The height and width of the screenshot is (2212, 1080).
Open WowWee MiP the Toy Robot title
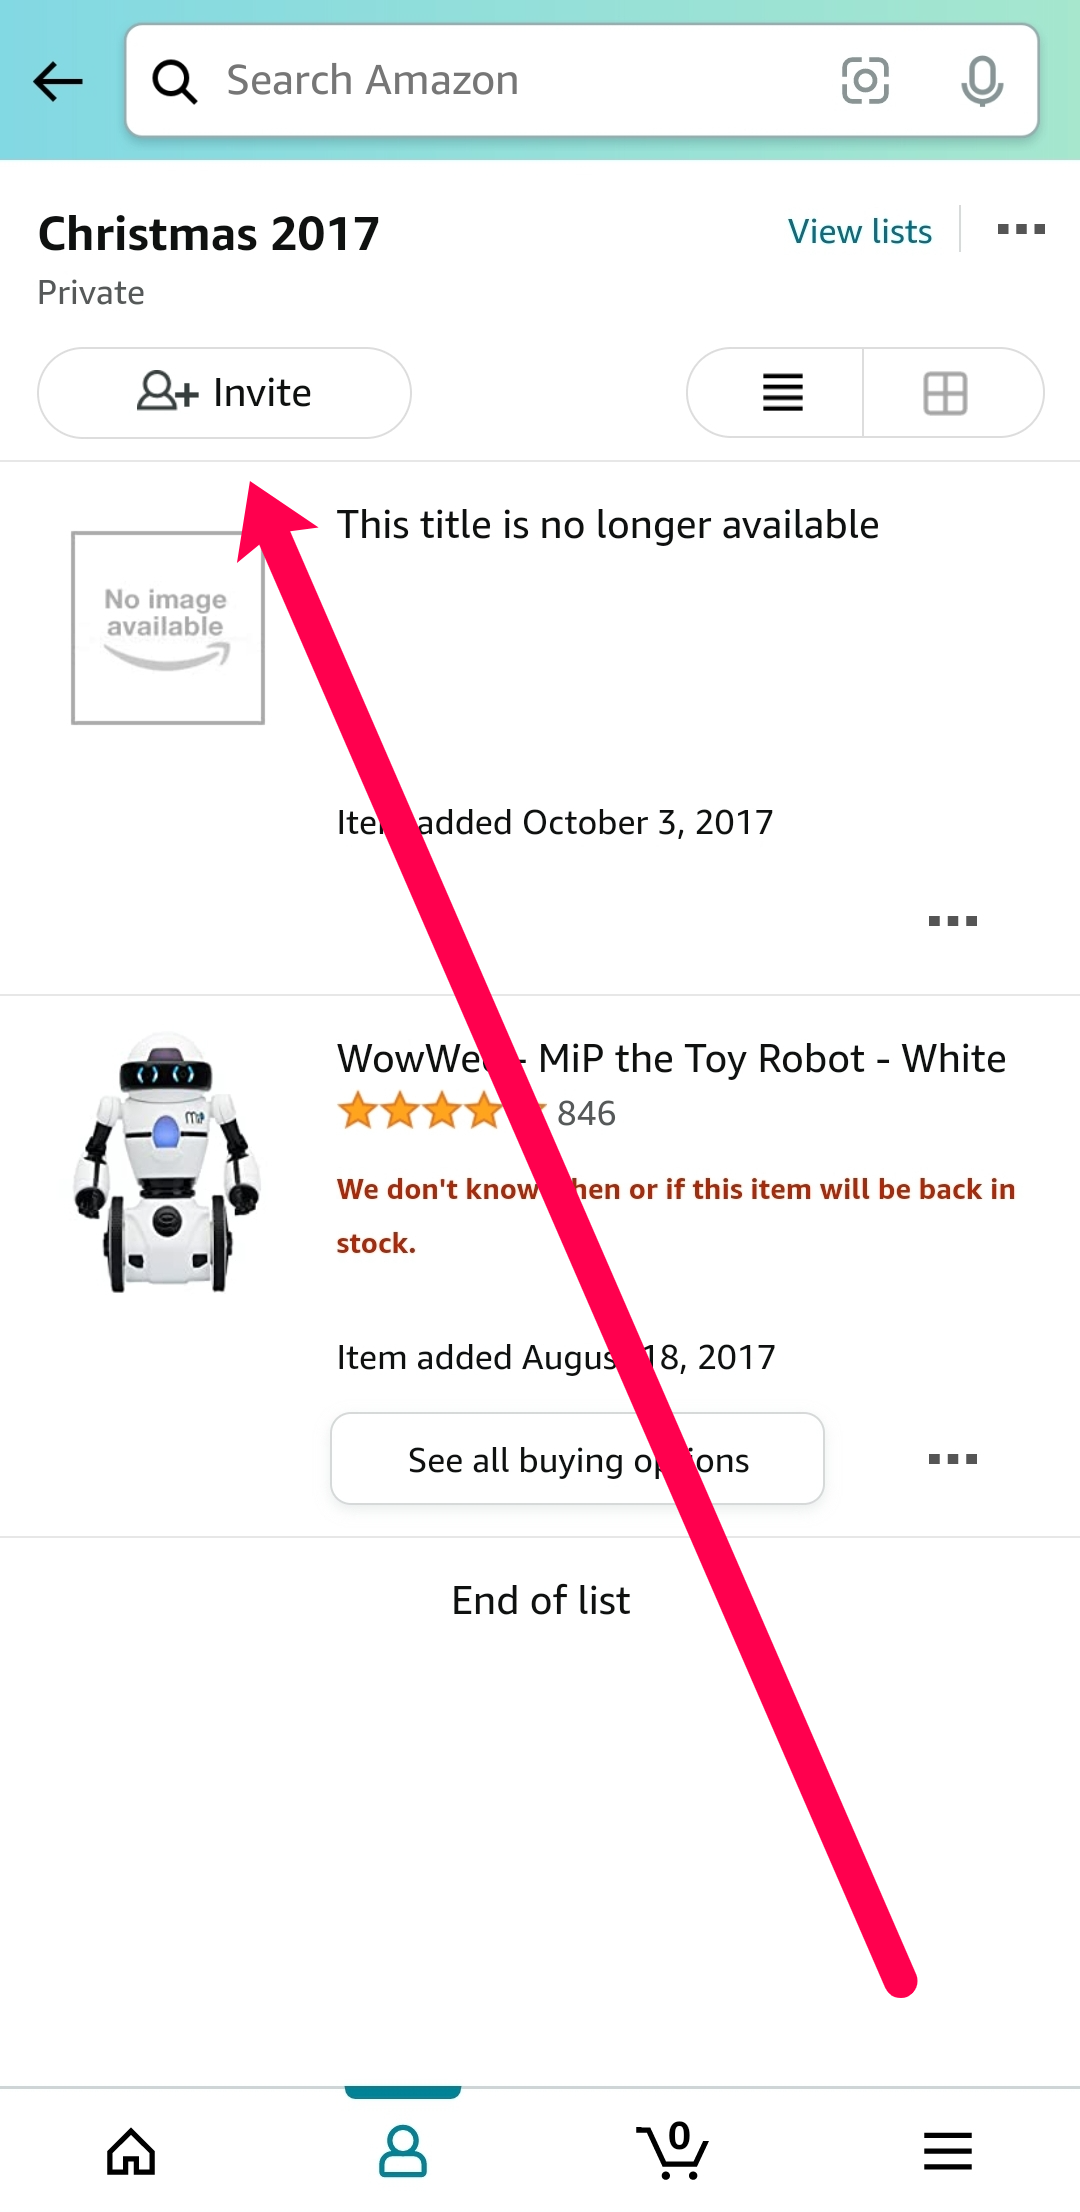tap(671, 1058)
